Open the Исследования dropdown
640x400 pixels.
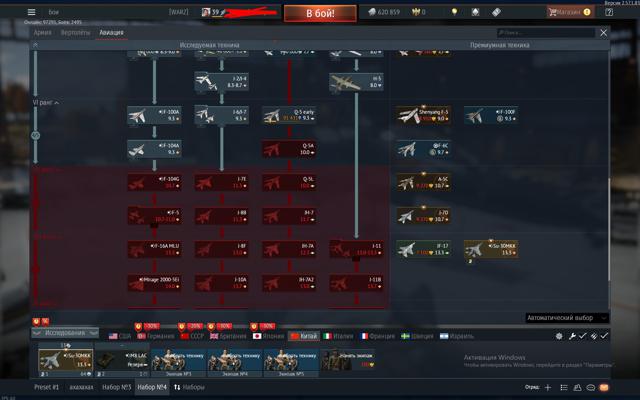(x=65, y=333)
